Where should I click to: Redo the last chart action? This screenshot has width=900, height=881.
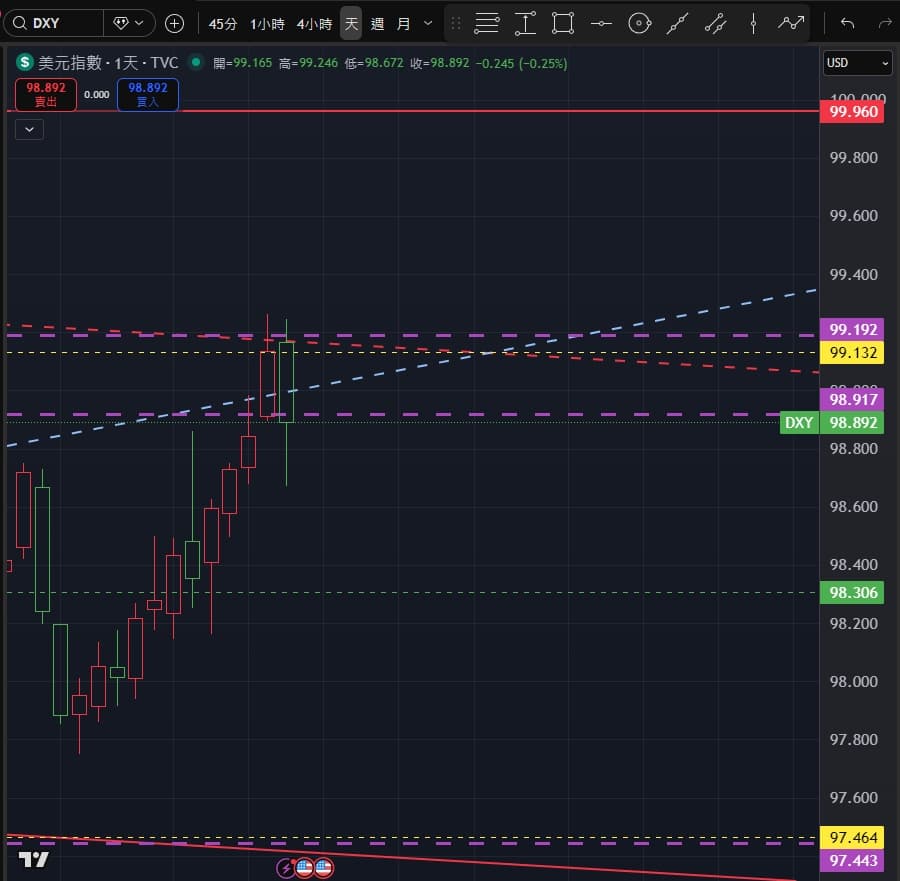(886, 24)
